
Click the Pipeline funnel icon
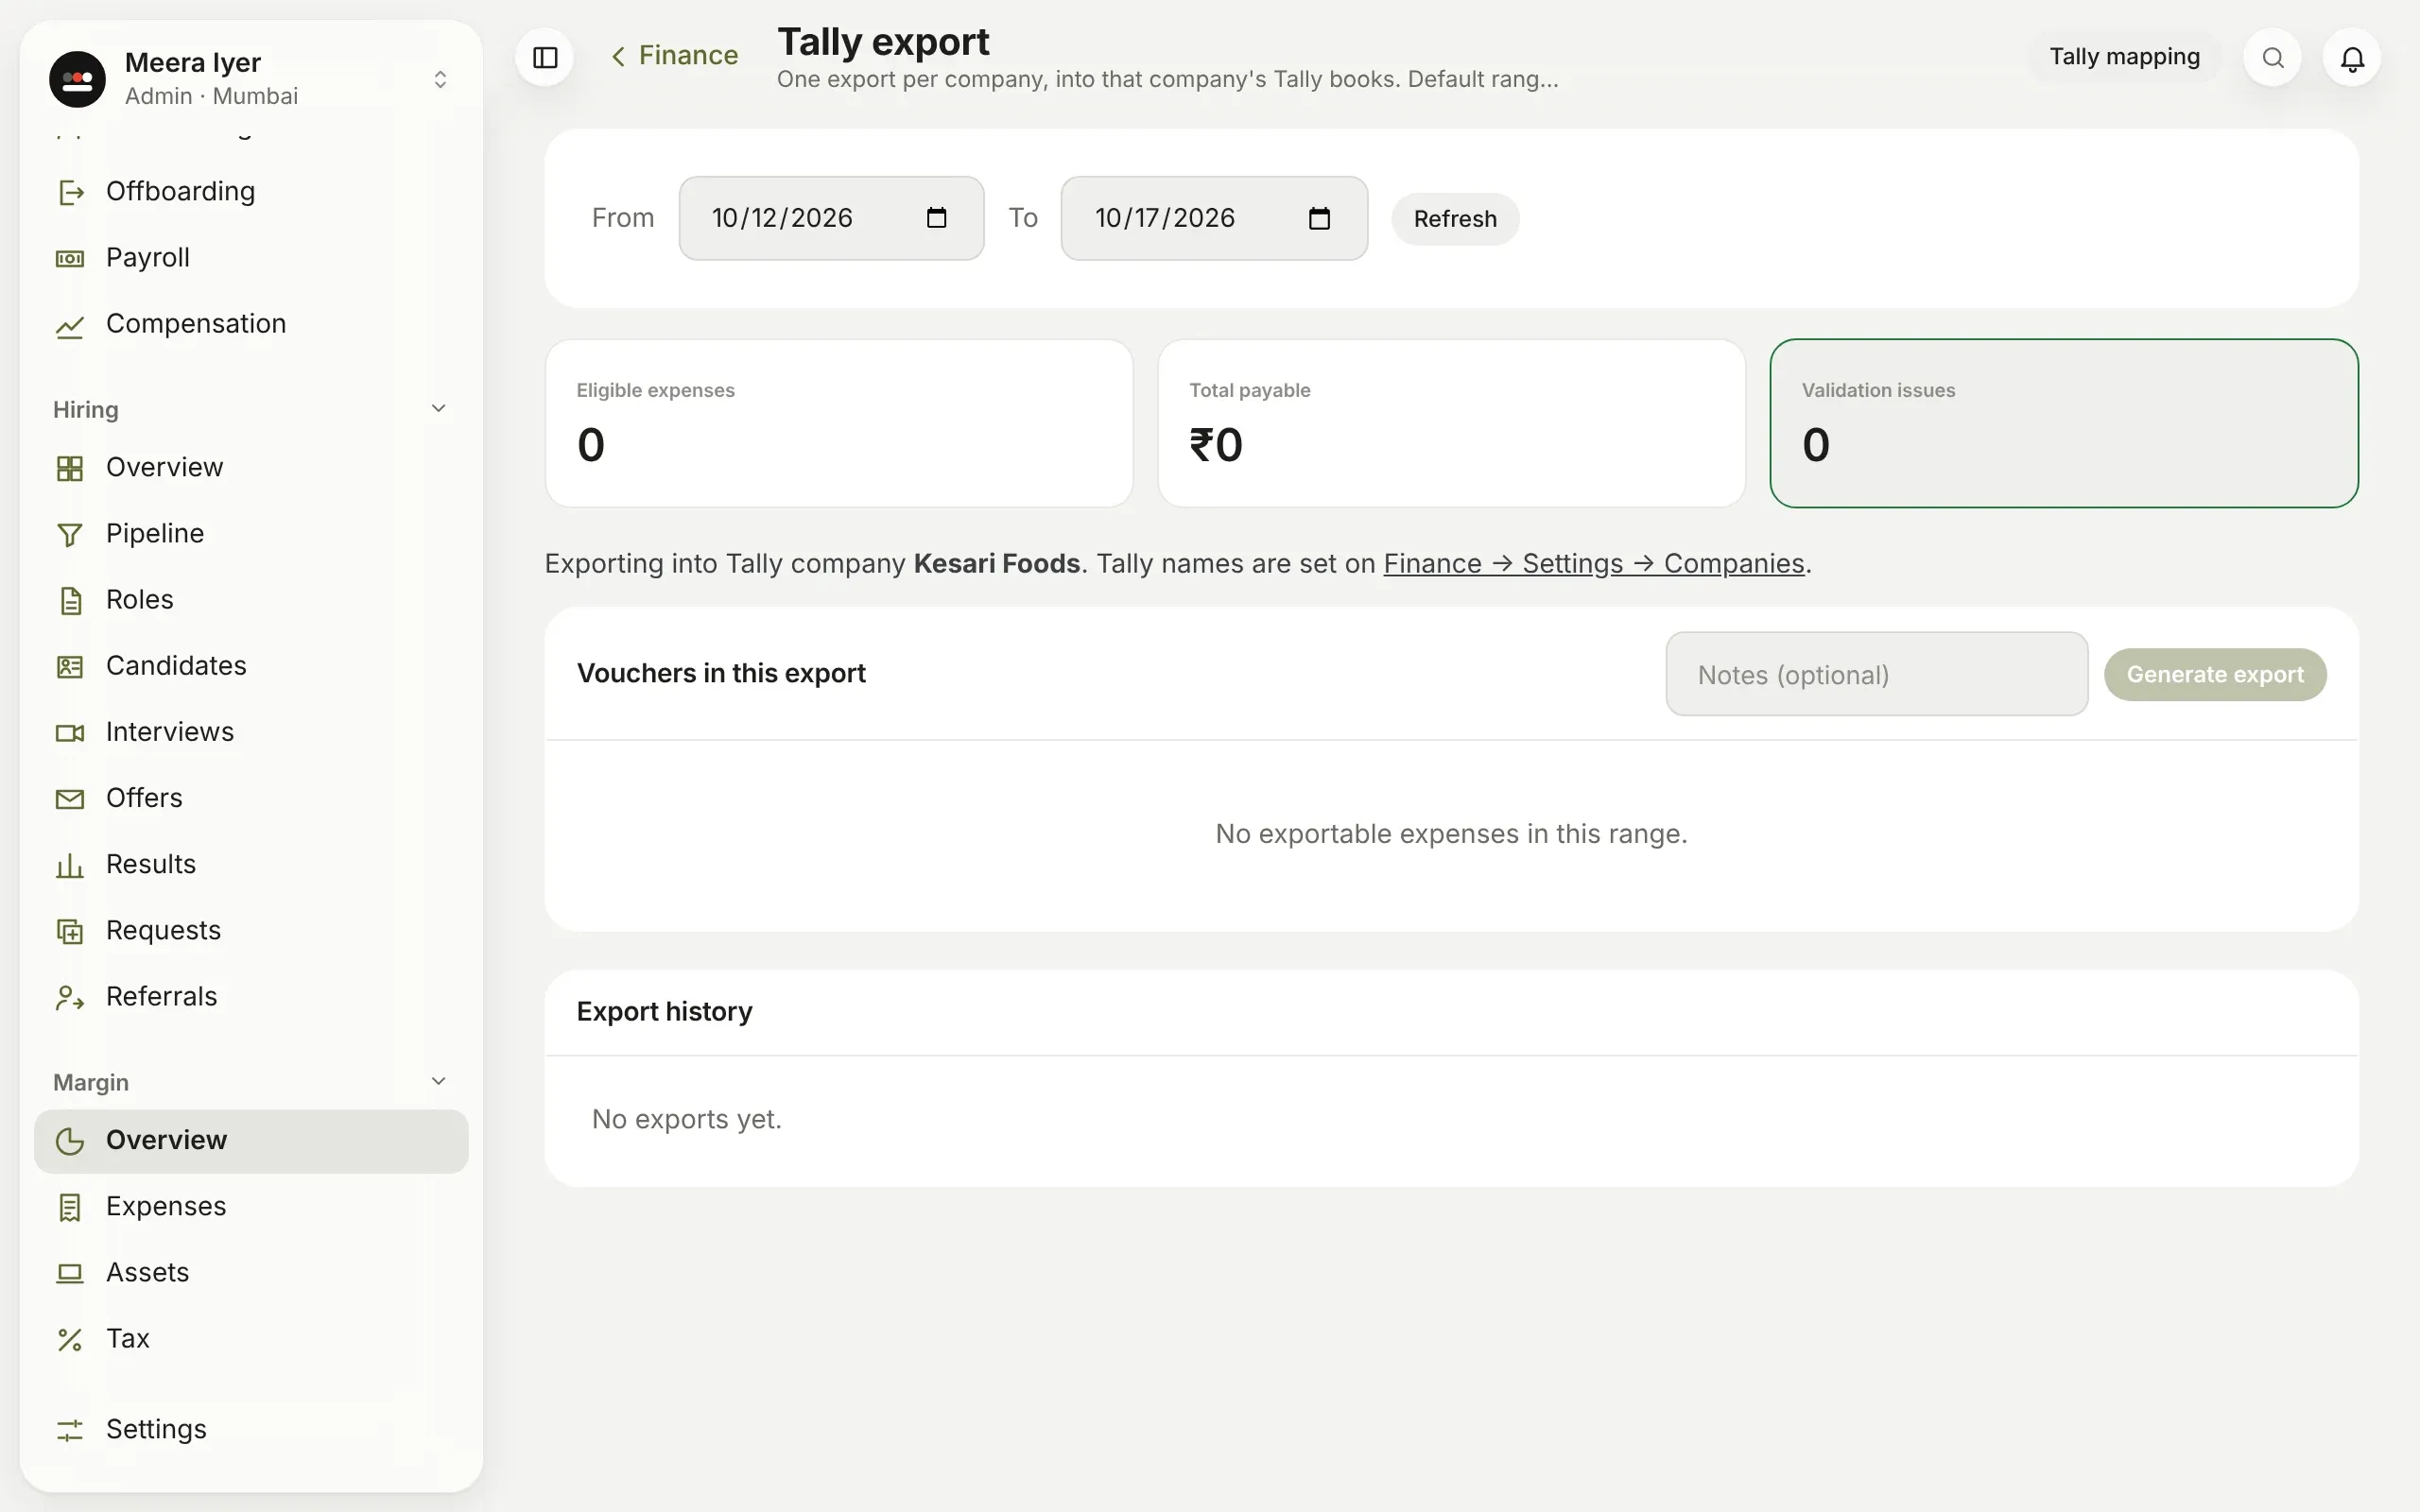(70, 534)
